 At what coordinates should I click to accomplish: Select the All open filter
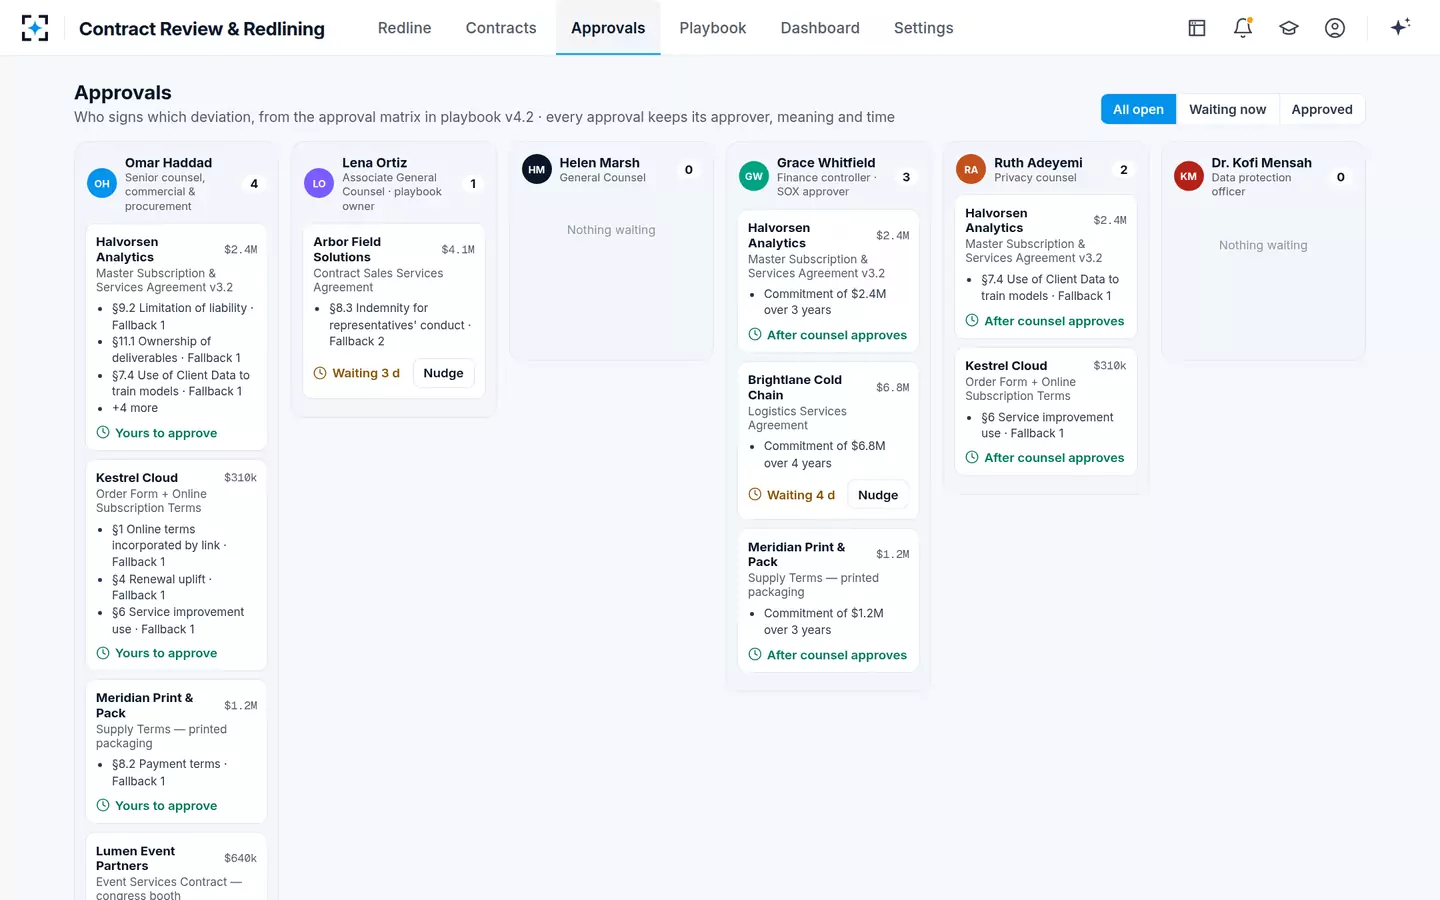[1138, 109]
